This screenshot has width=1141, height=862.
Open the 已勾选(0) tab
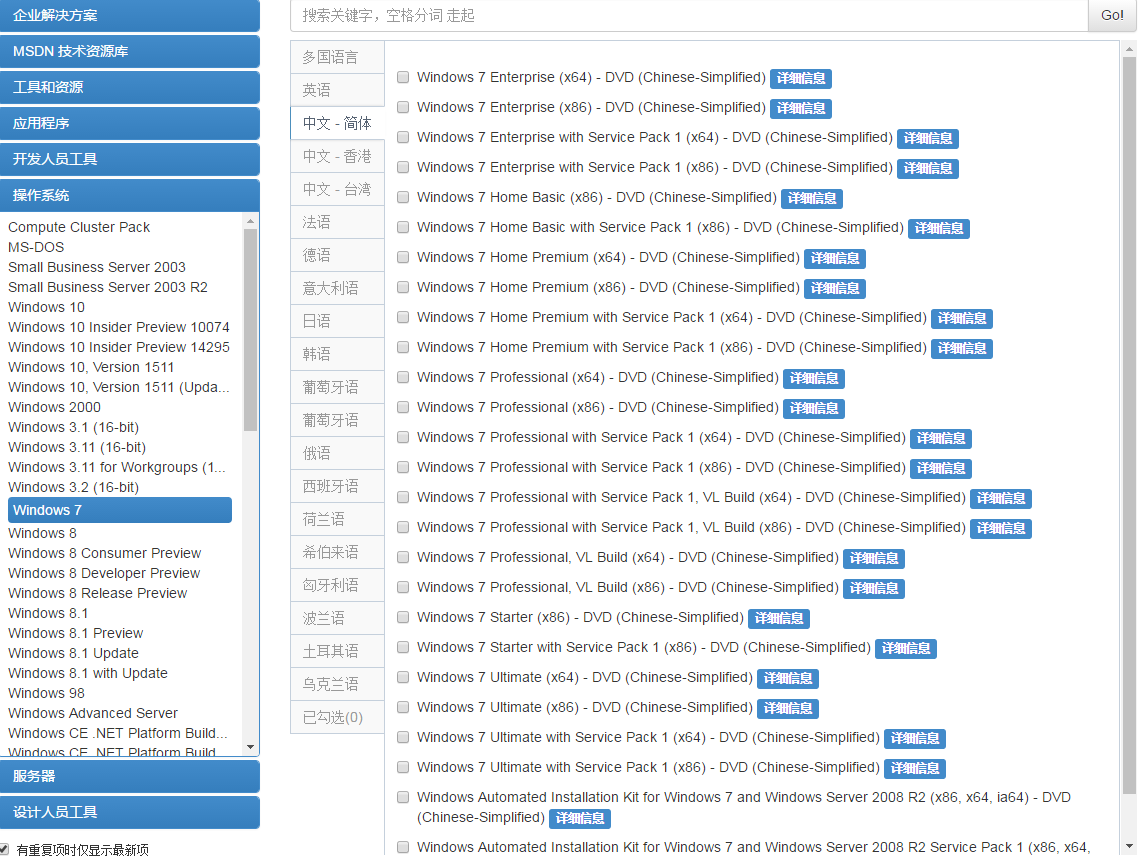click(x=337, y=717)
